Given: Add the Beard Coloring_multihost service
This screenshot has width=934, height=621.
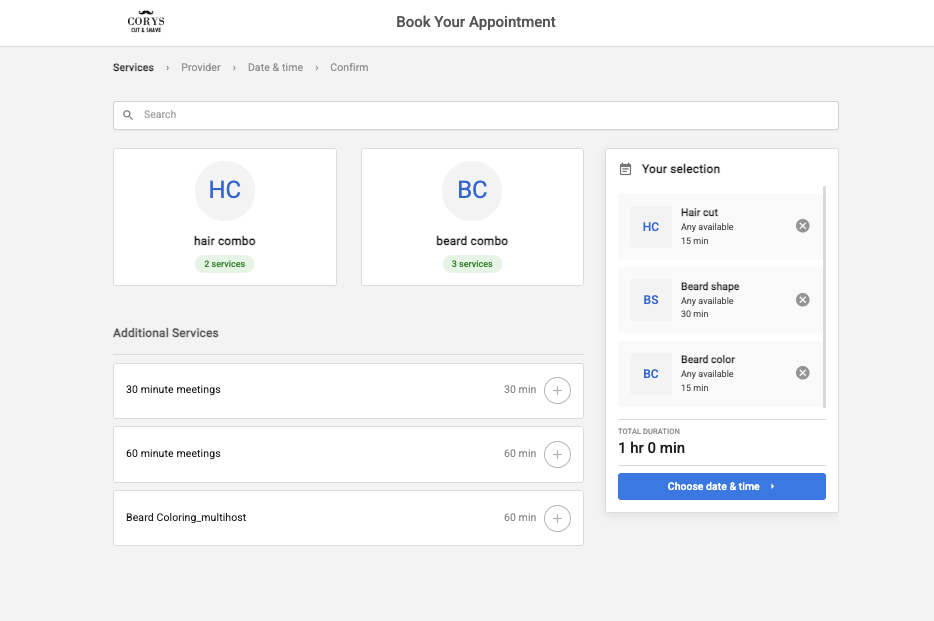Looking at the screenshot, I should 557,518.
